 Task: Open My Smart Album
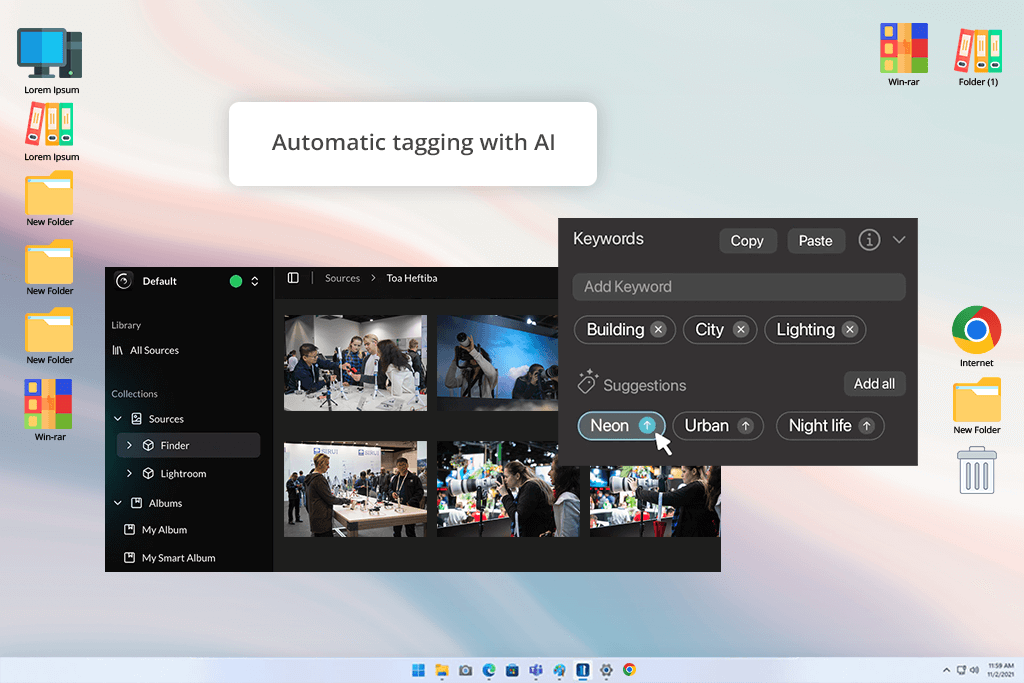point(170,558)
